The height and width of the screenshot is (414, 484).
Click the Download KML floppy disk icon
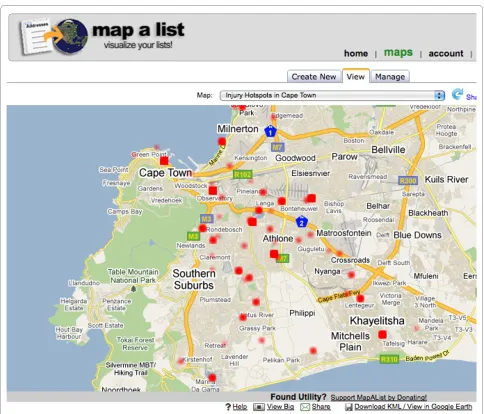coord(349,407)
